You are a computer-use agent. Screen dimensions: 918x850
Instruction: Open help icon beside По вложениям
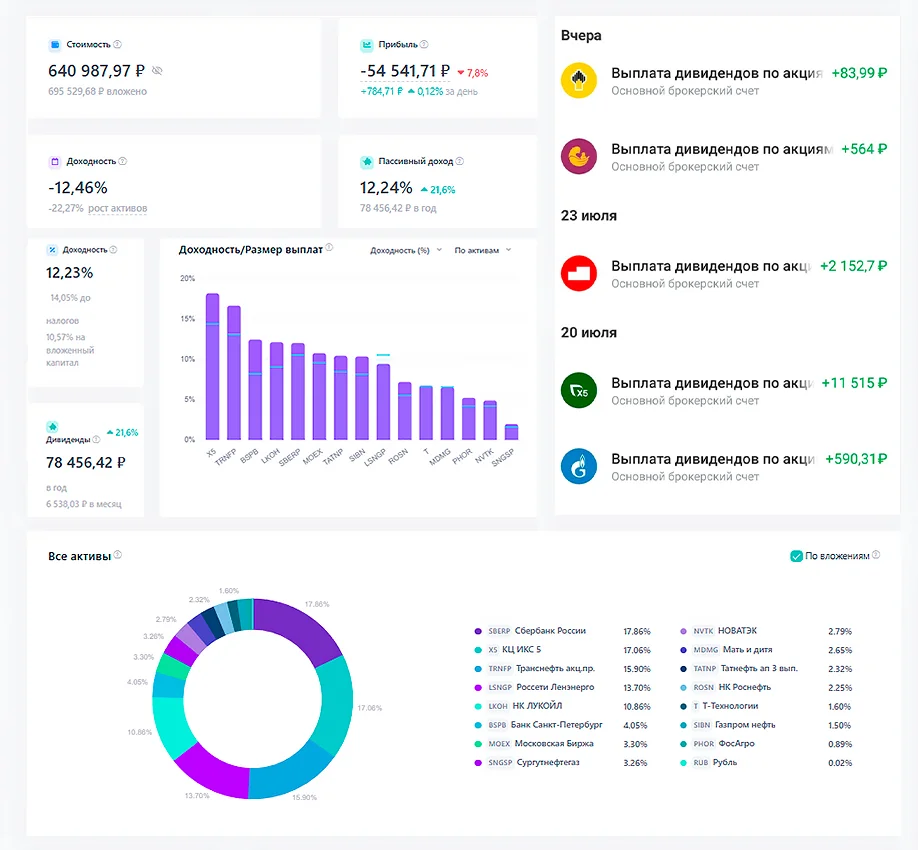click(876, 554)
